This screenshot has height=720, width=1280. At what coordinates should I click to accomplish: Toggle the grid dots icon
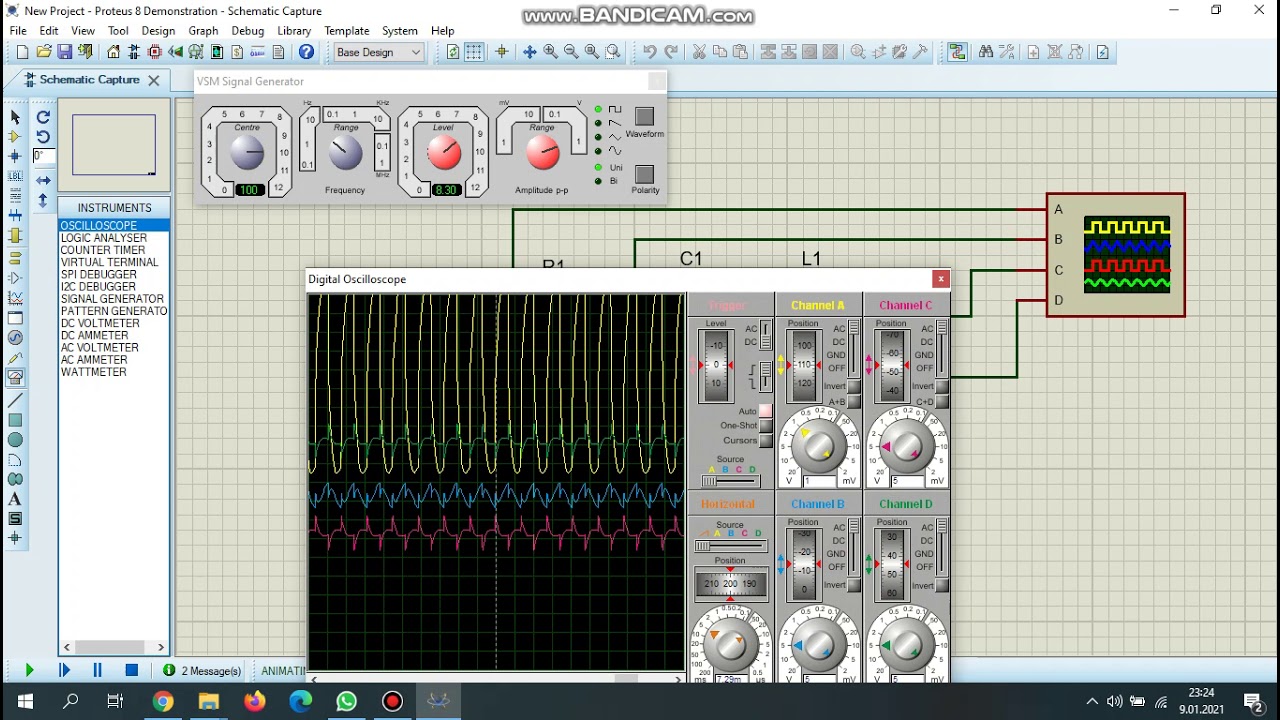474,52
